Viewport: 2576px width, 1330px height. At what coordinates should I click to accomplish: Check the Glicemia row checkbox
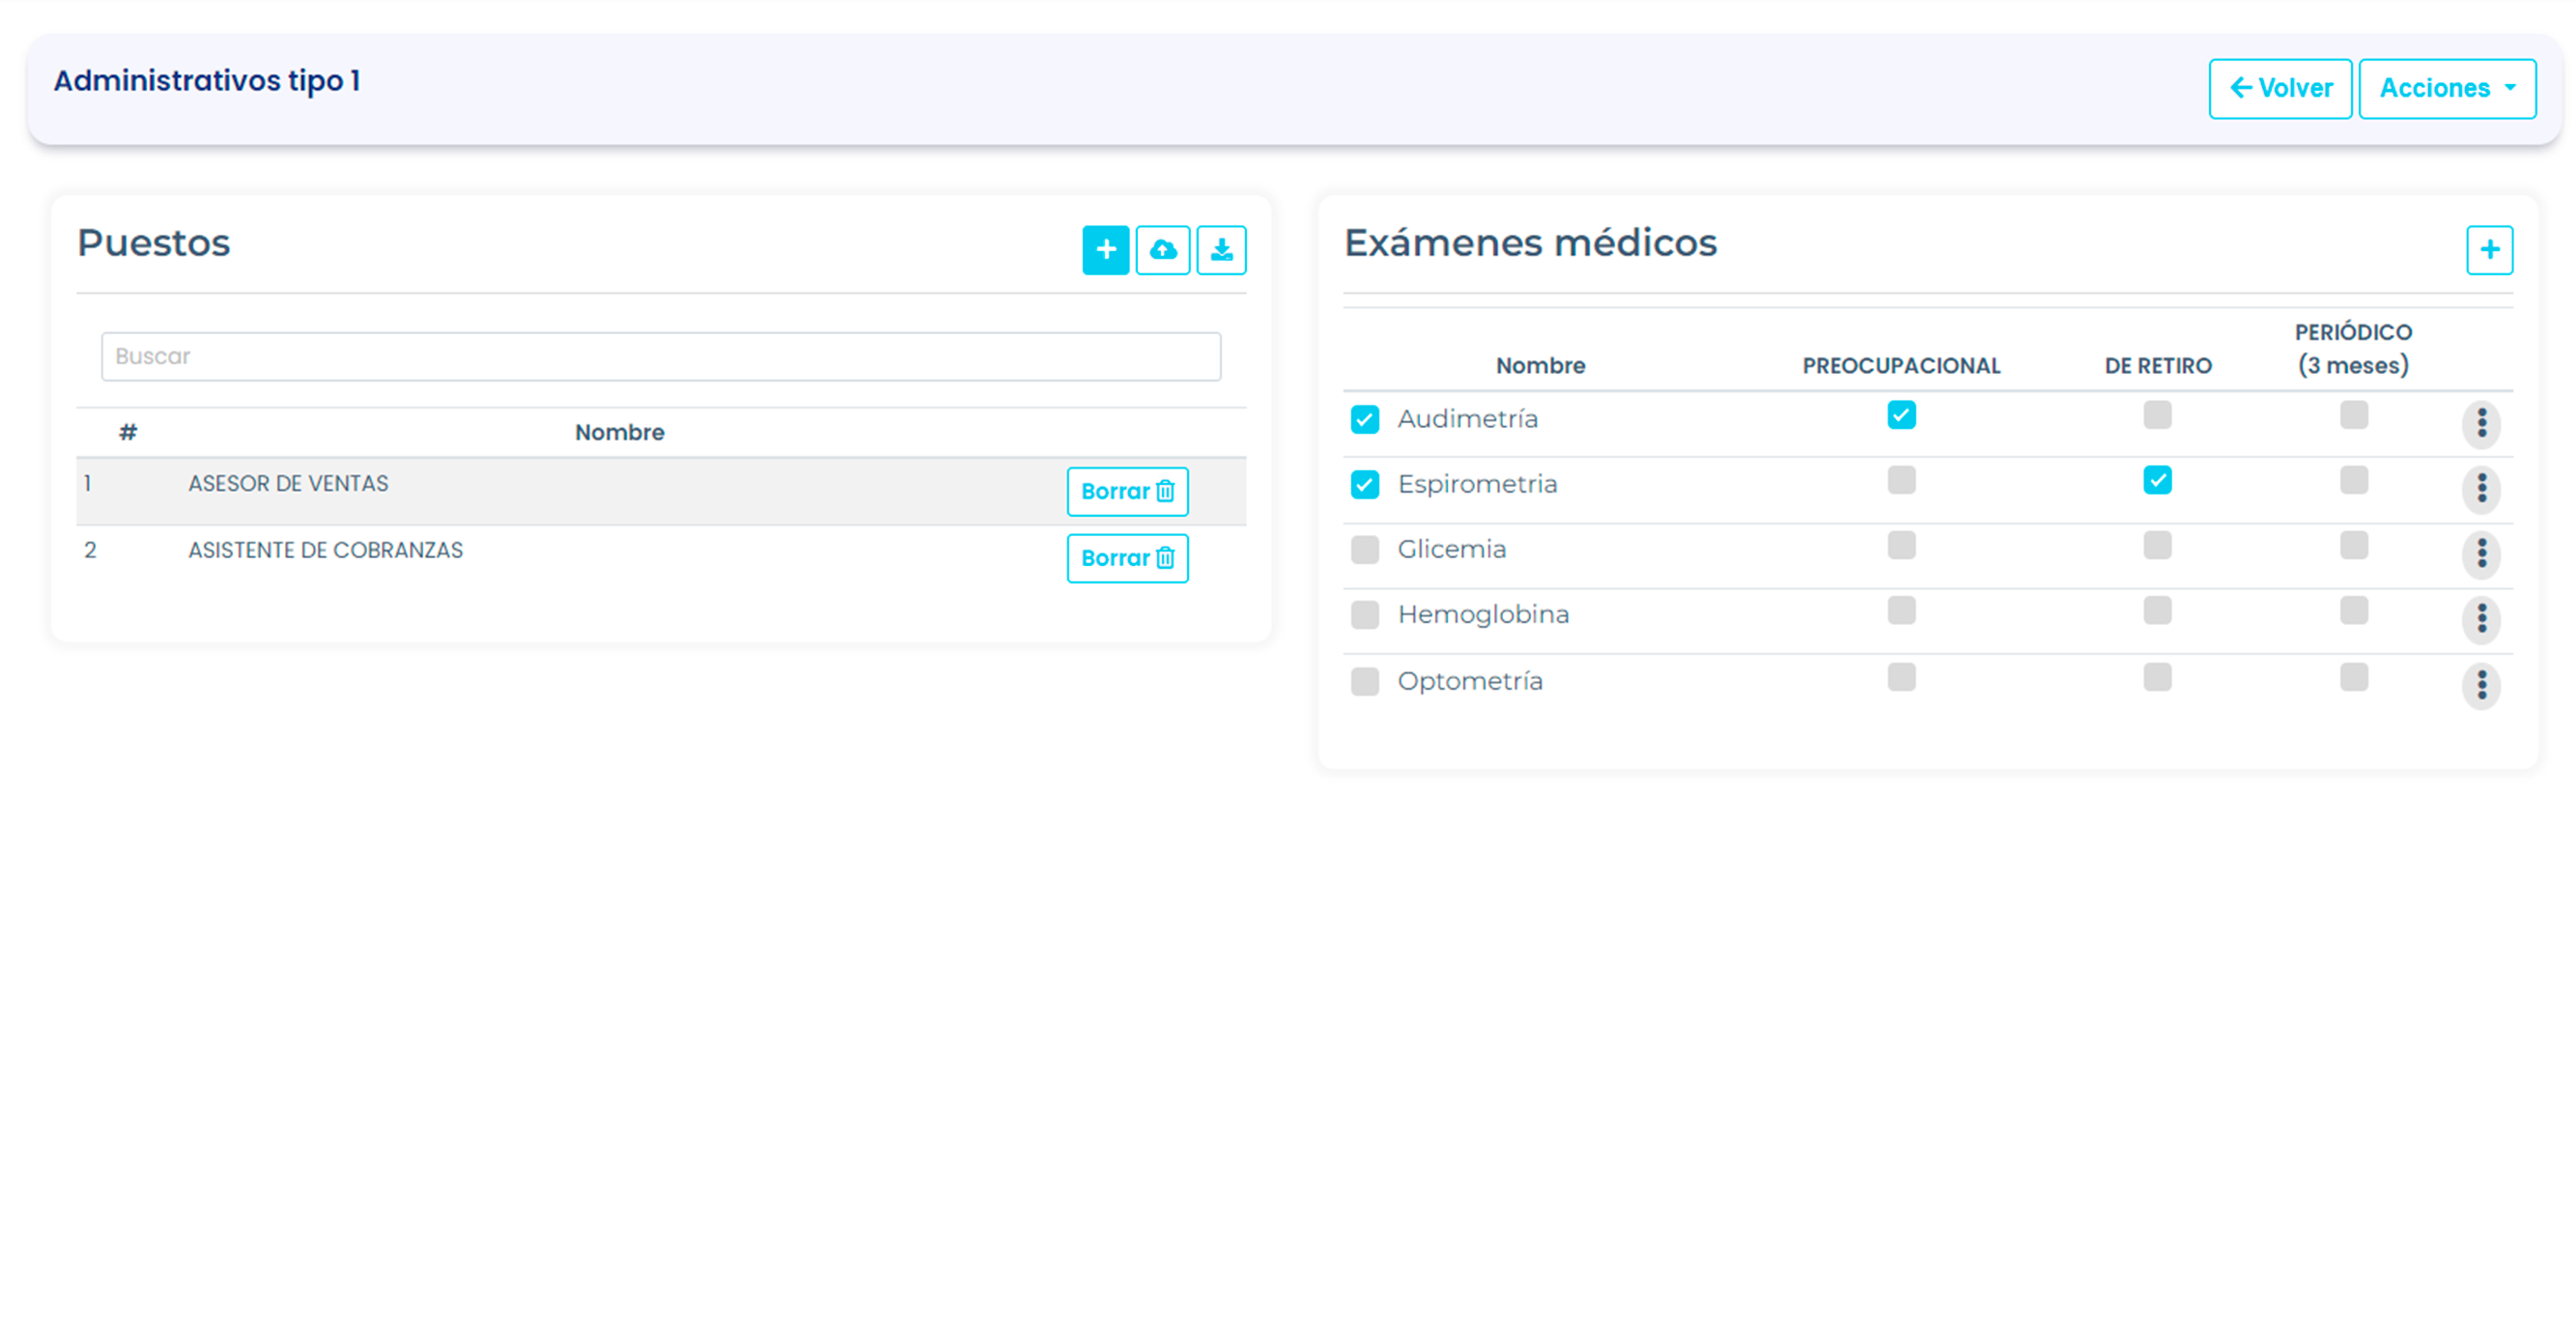(x=1364, y=550)
